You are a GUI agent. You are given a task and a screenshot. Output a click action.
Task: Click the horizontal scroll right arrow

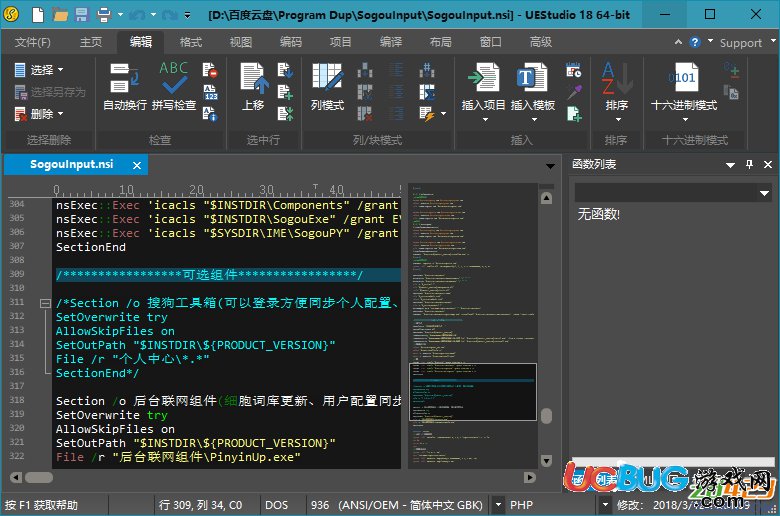[530, 477]
